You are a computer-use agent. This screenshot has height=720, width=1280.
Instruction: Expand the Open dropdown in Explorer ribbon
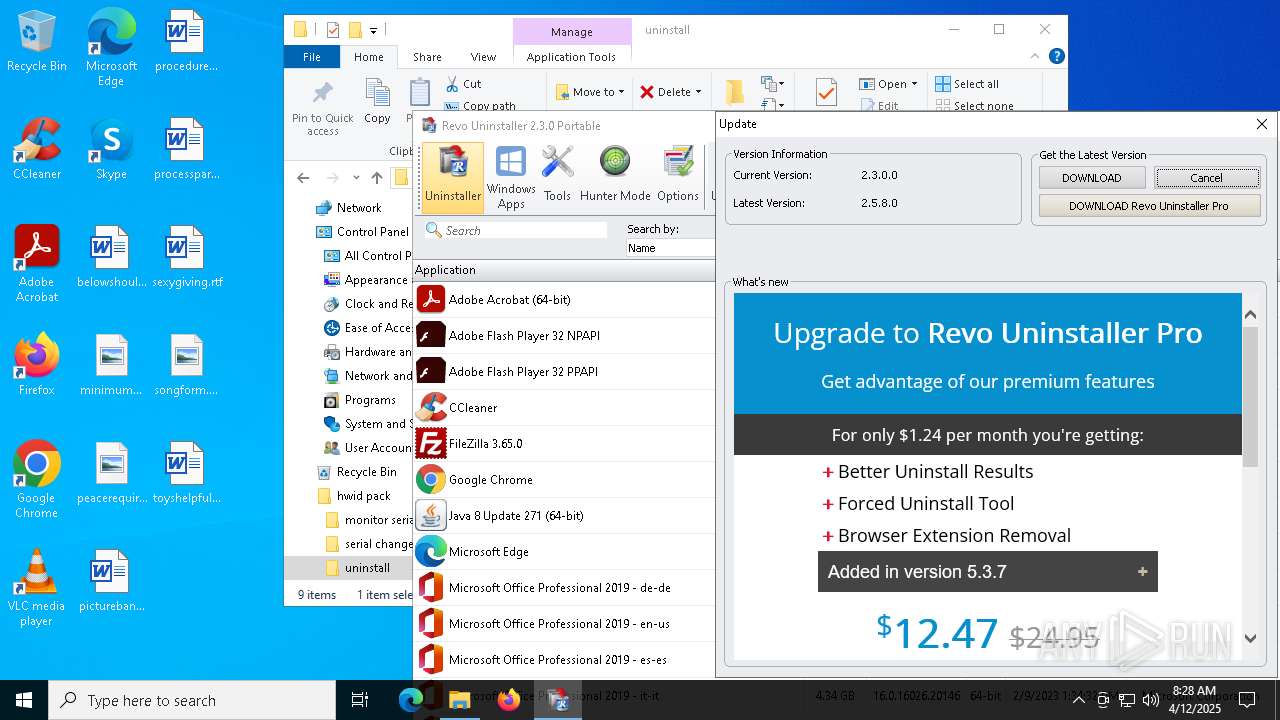[914, 84]
